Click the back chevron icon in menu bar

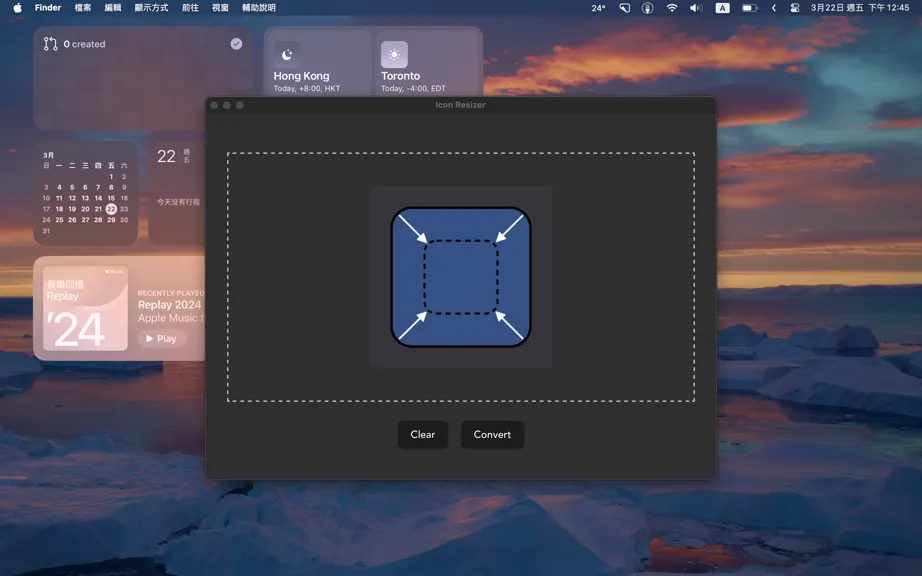(774, 8)
